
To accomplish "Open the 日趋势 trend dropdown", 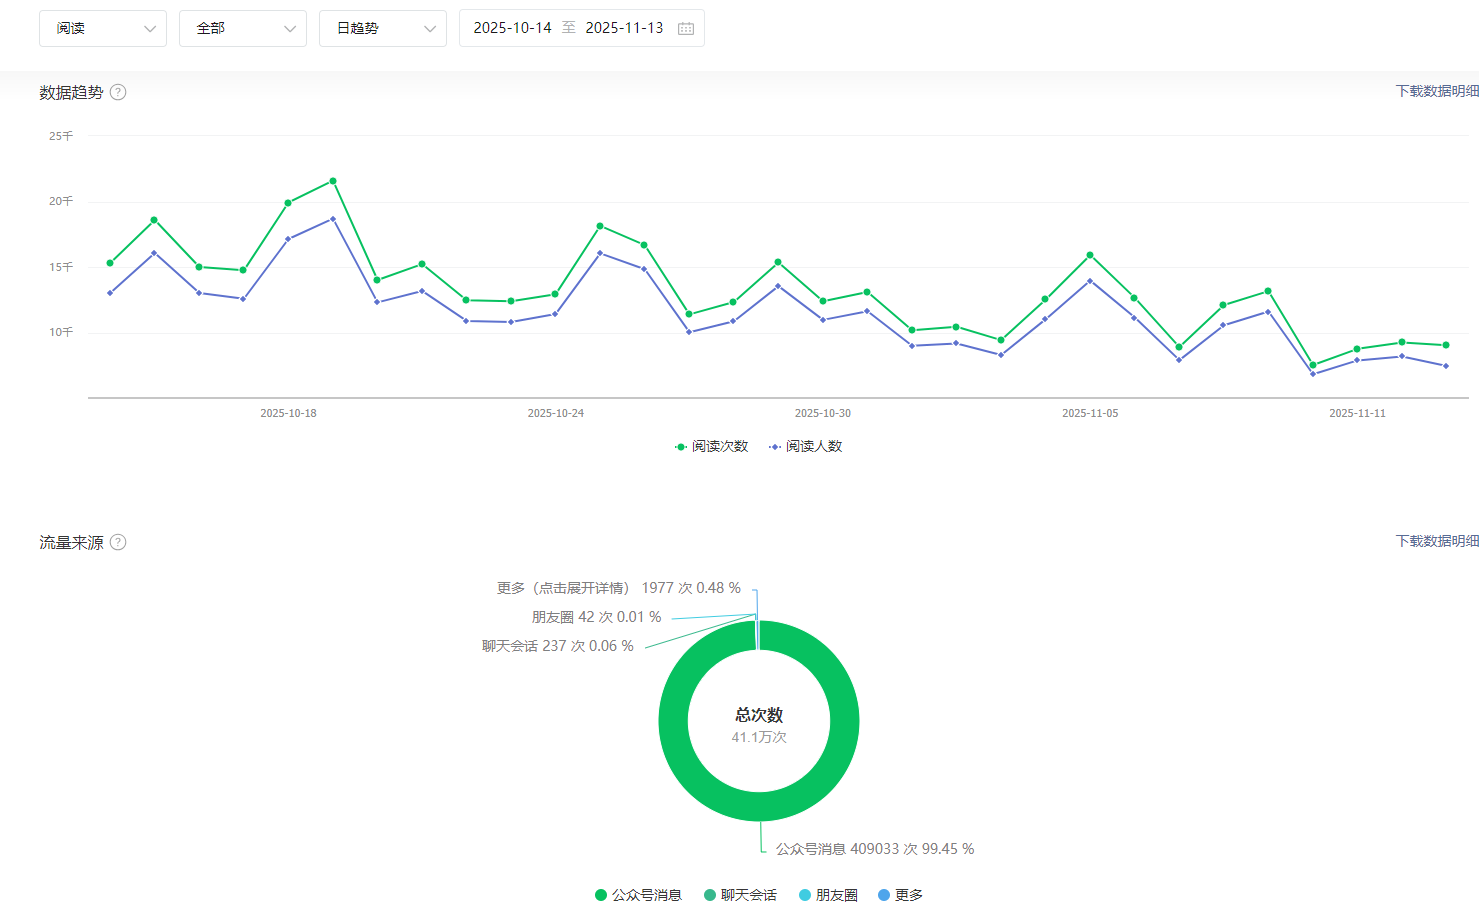I will tap(383, 28).
